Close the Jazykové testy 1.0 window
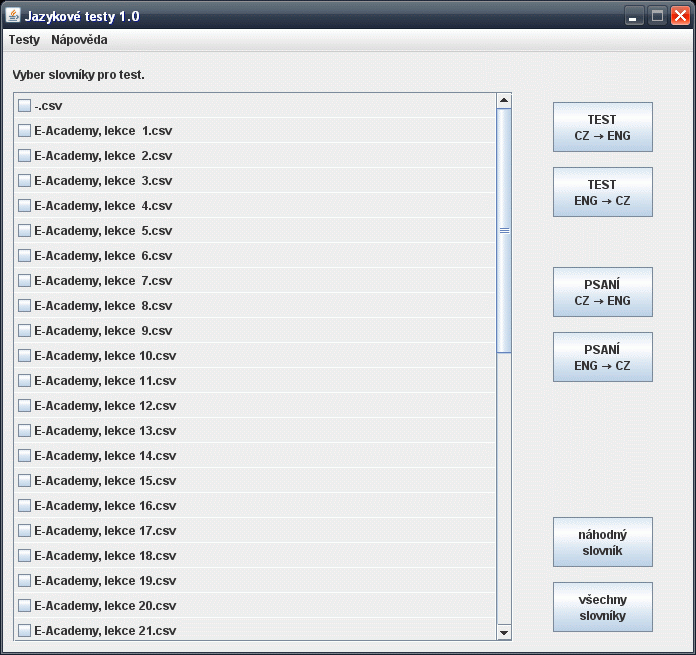Viewport: 696px width, 655px height. pyautogui.click(x=680, y=16)
